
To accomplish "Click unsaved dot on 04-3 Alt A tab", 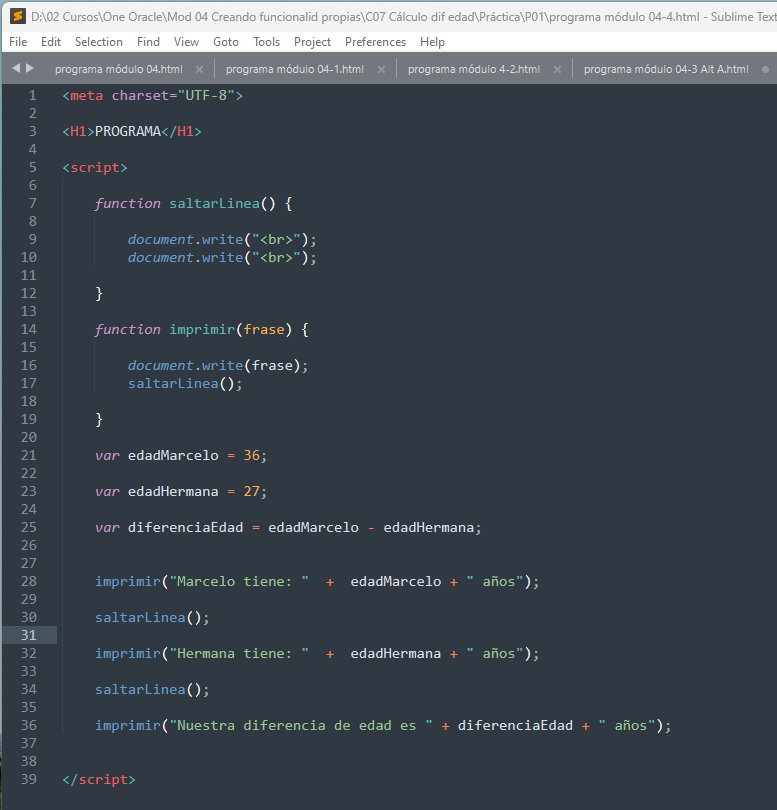I will coord(765,69).
